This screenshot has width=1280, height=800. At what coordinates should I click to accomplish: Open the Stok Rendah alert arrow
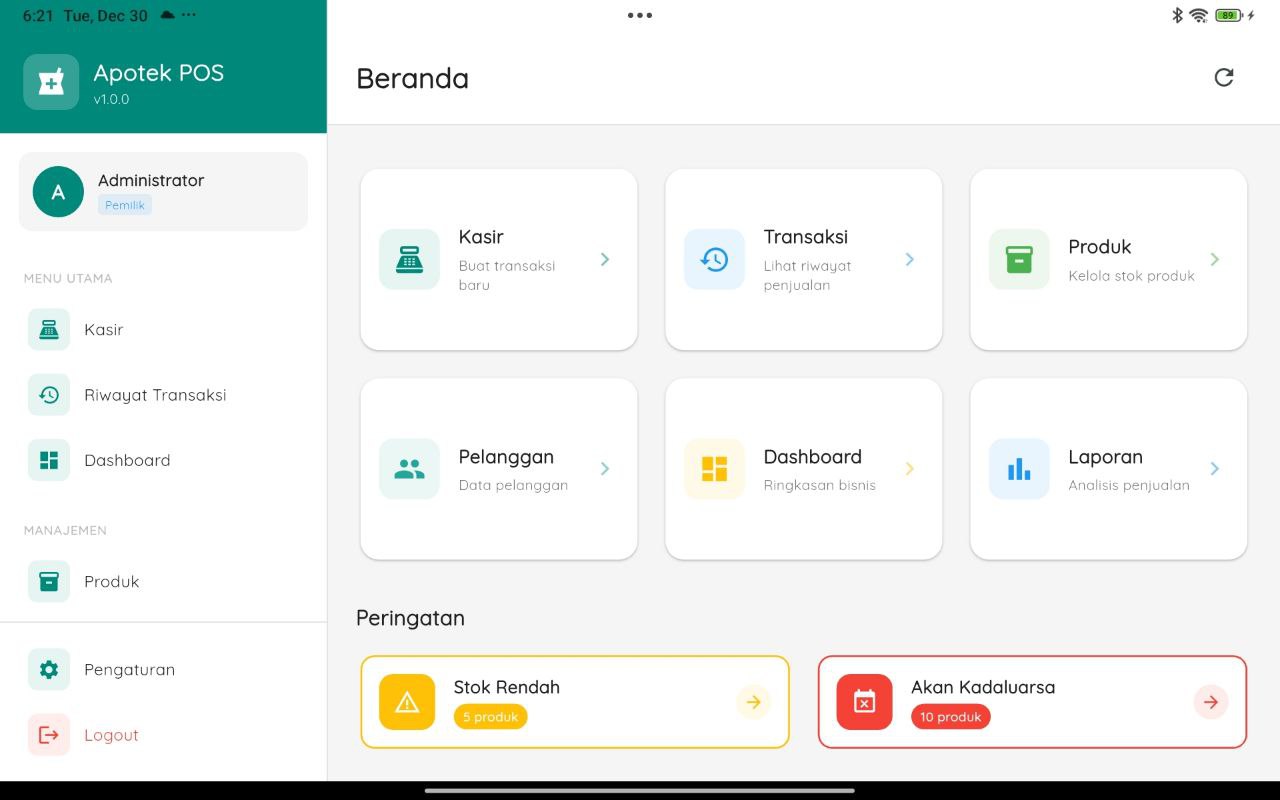click(x=753, y=702)
